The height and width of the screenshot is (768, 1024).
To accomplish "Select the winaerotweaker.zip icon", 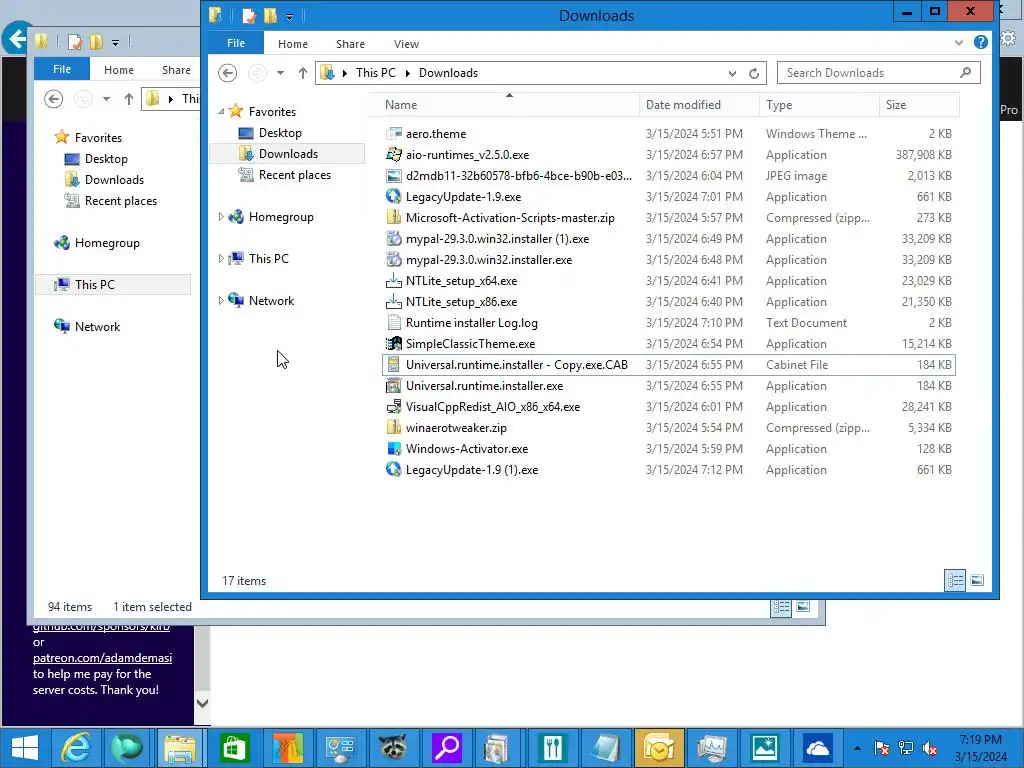I will tap(393, 428).
